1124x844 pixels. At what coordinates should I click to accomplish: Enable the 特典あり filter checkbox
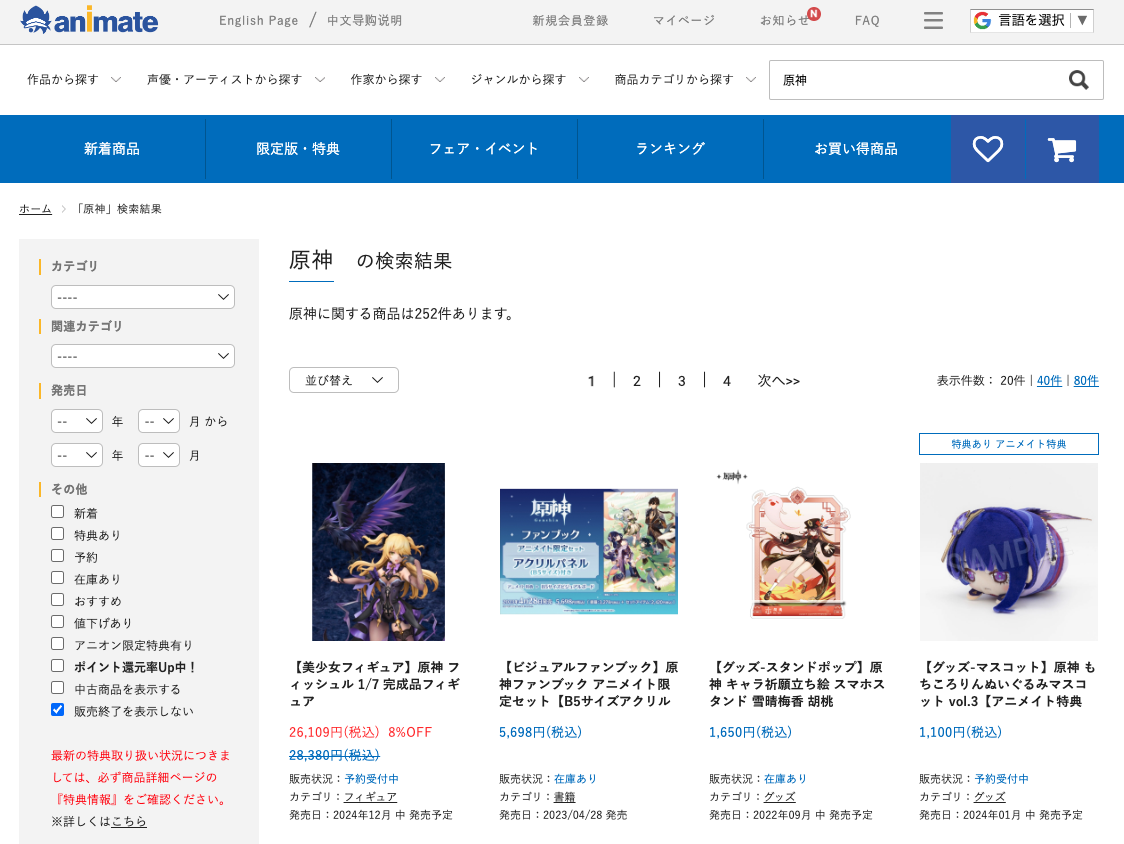pos(57,534)
